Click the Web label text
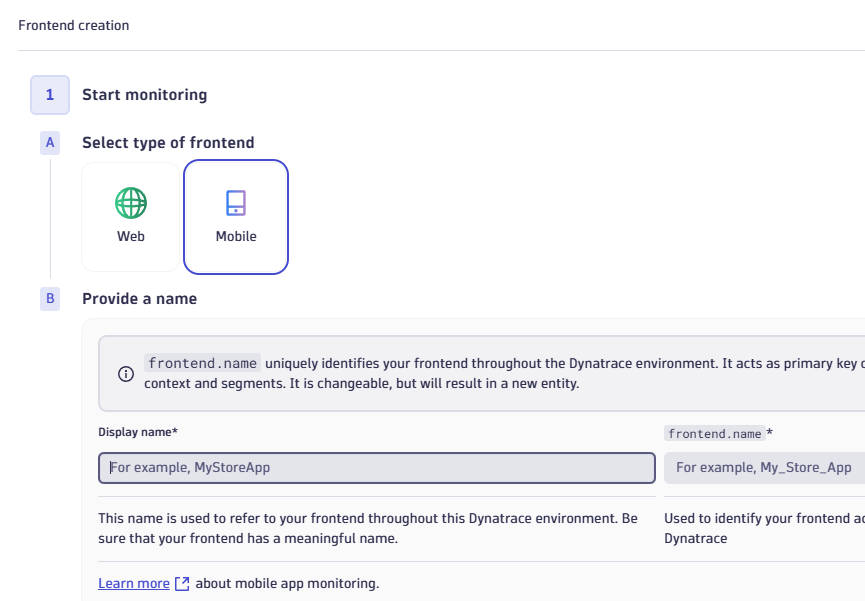 131,236
